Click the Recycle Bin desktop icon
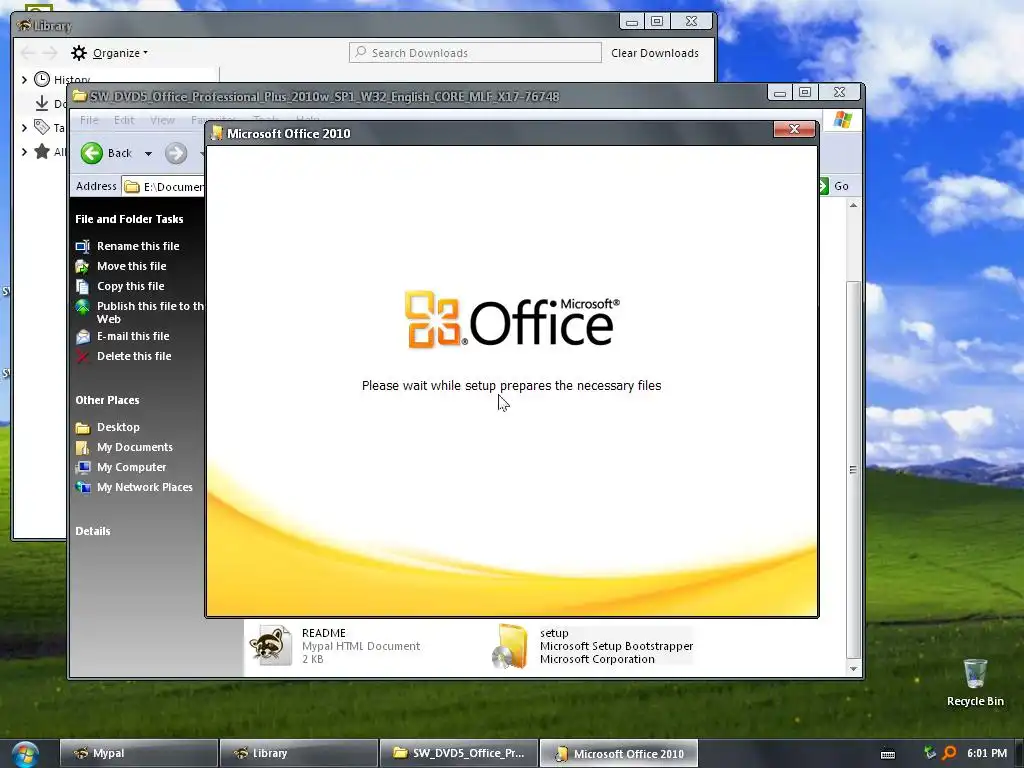The height and width of the screenshot is (768, 1024). (x=975, y=673)
